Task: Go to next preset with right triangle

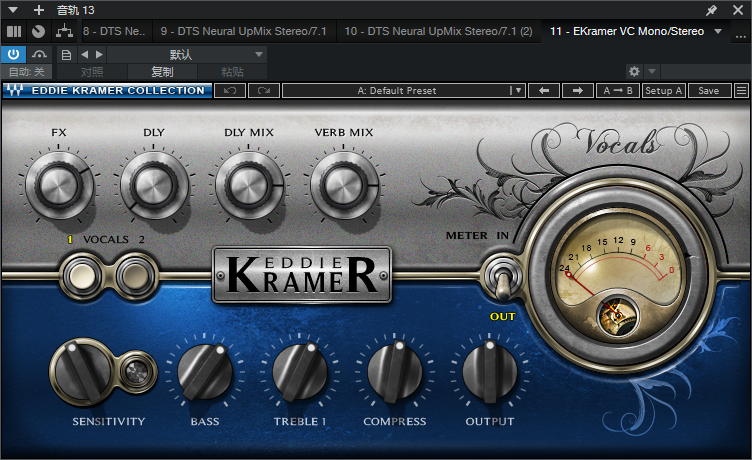Action: tap(99, 54)
